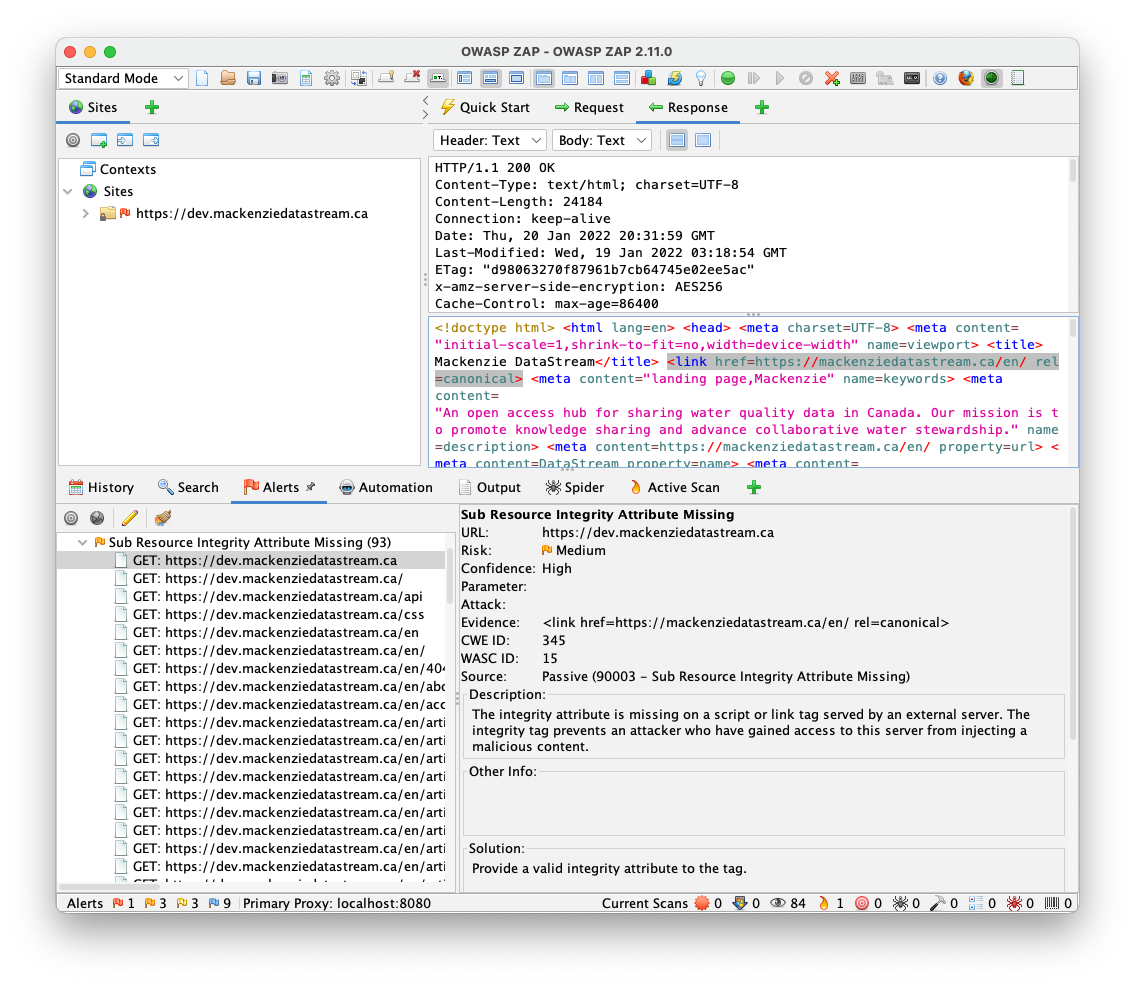1135x987 pixels.
Task: Open the Active Scan tab
Action: tap(674, 488)
